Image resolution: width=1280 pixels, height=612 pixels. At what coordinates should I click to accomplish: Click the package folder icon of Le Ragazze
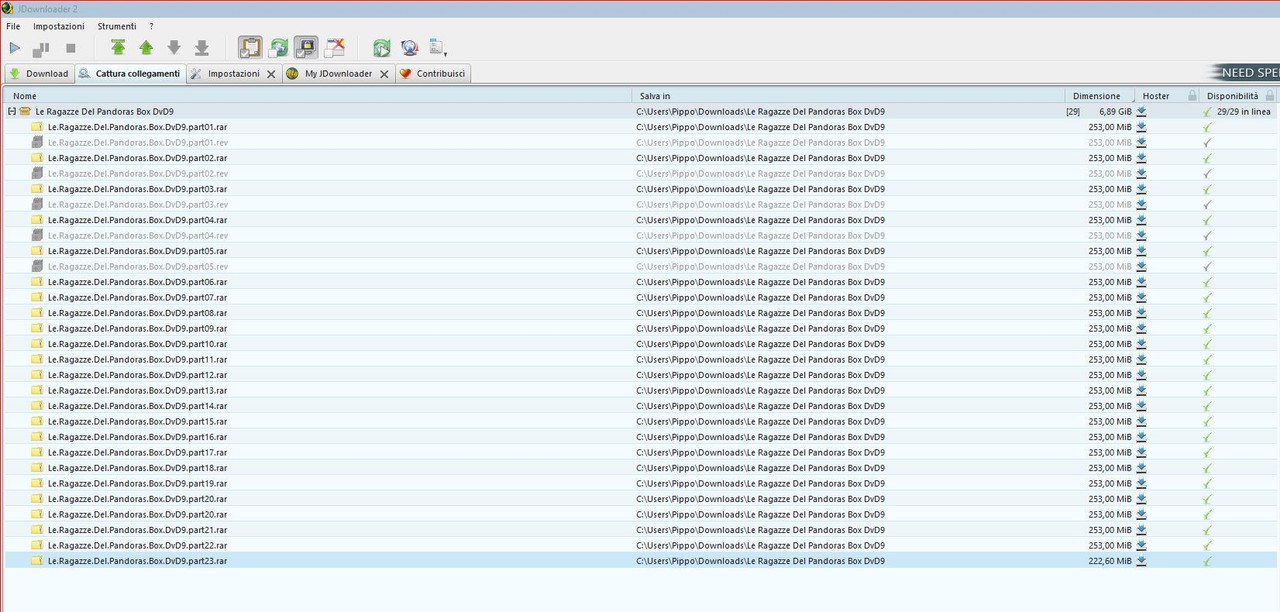point(25,112)
